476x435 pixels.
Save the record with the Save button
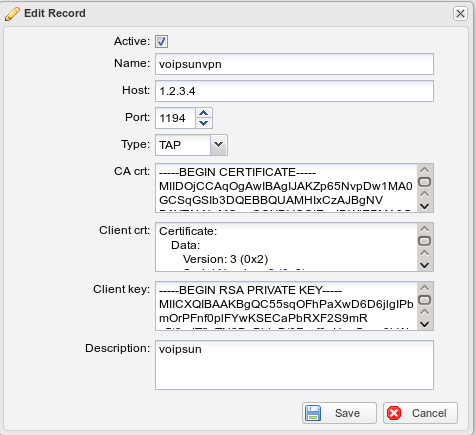[x=339, y=413]
